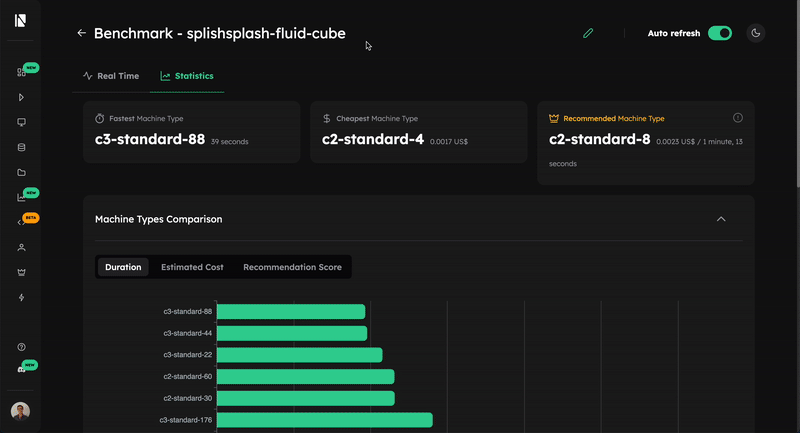Switch to the Real Time tab
The width and height of the screenshot is (800, 433).
pos(111,76)
